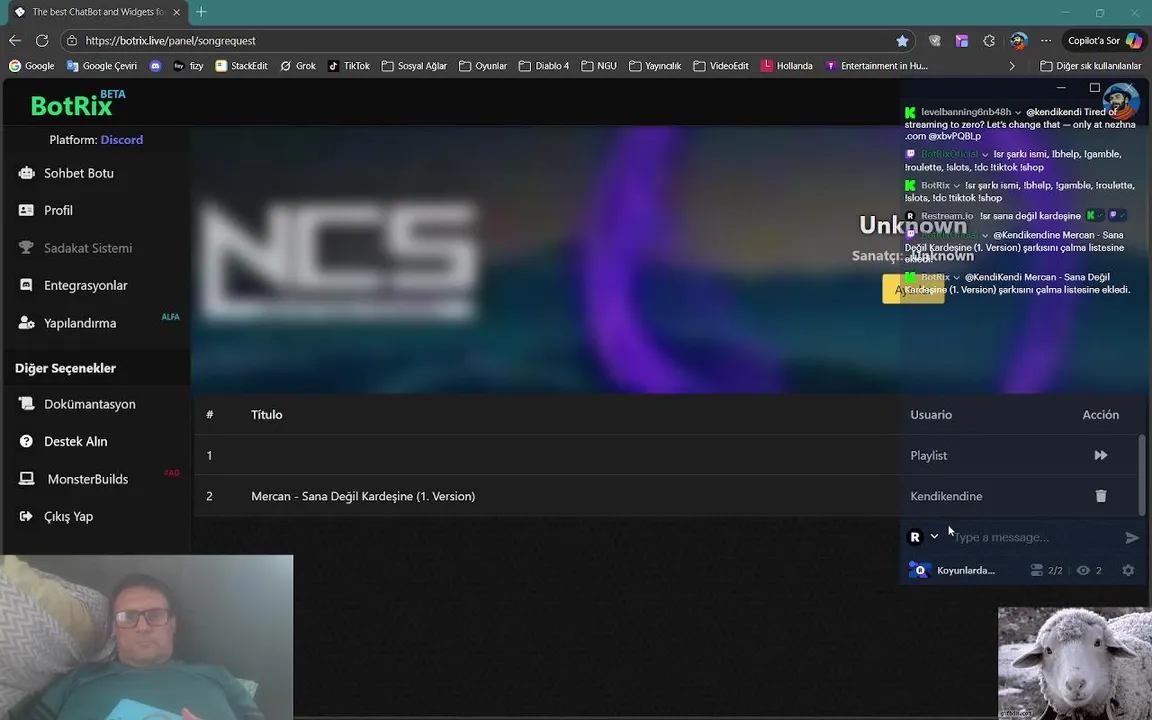Expand the Sosyal Ağlar bookmark folder
The width and height of the screenshot is (1152, 720).
(x=414, y=65)
